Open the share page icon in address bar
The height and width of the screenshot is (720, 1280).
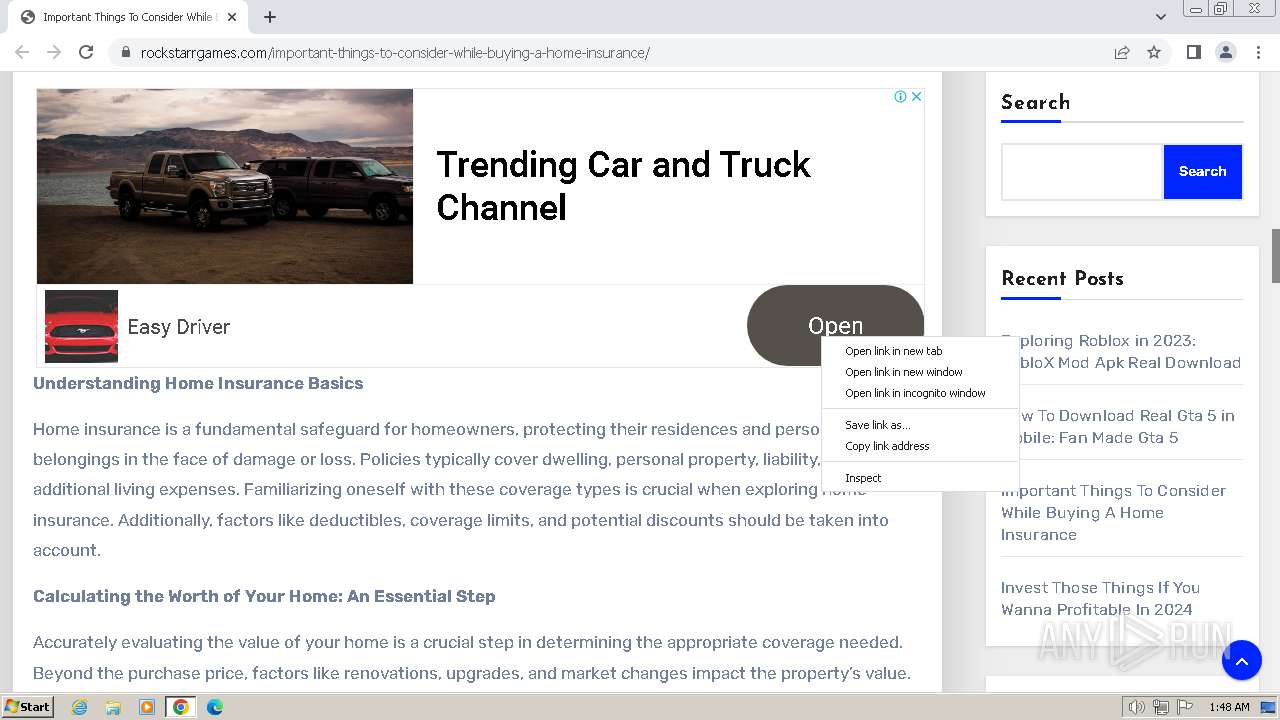tap(1122, 52)
